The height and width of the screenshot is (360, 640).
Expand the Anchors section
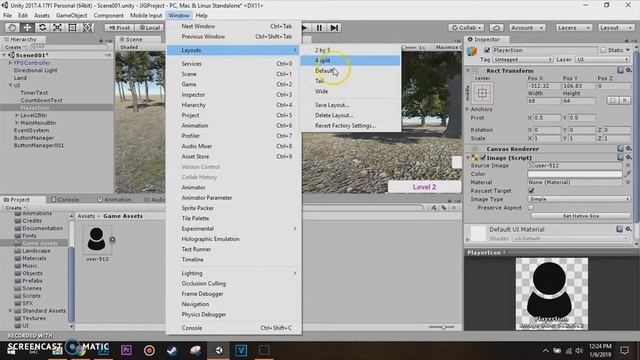(x=468, y=109)
